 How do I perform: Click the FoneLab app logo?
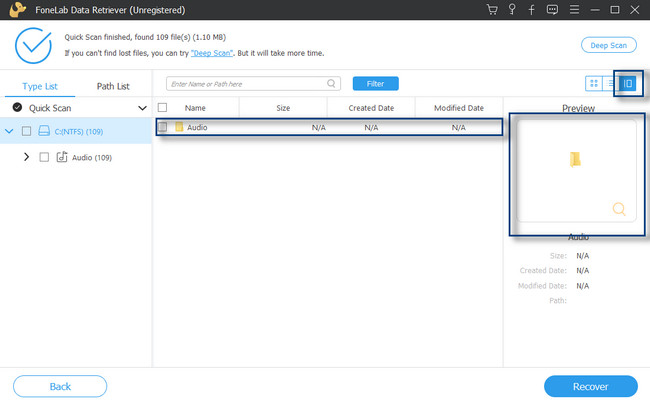pyautogui.click(x=17, y=10)
